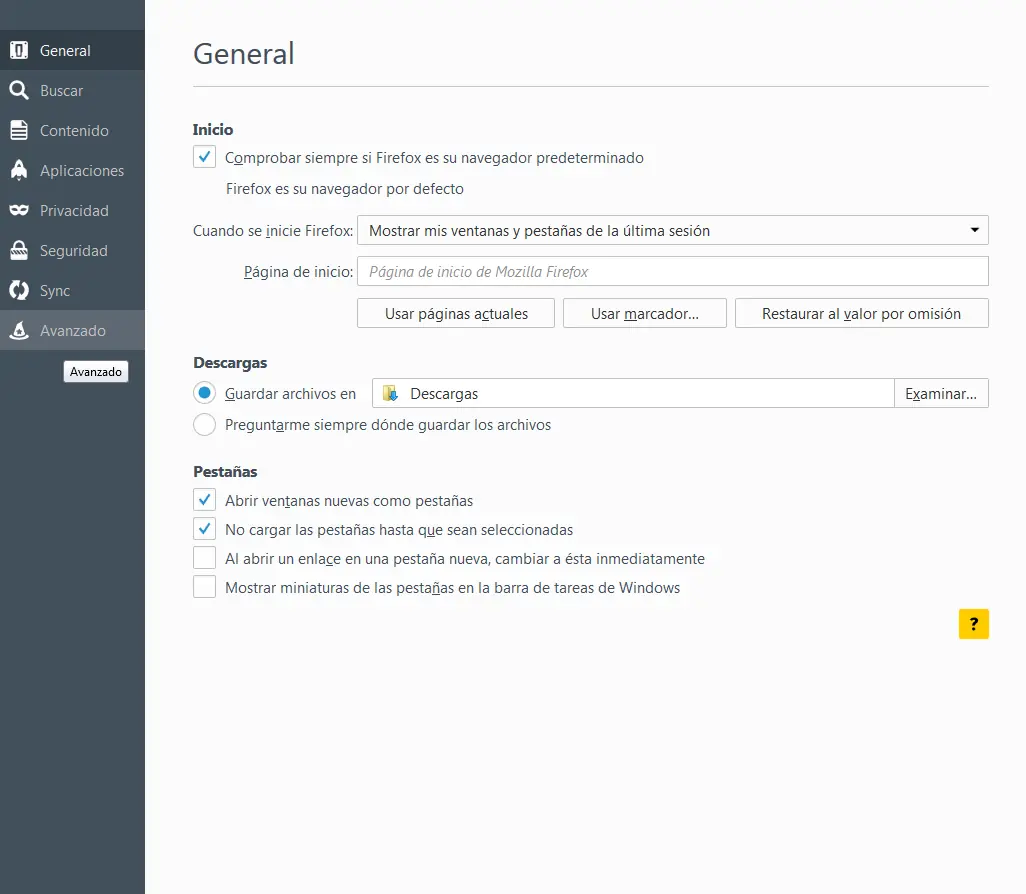Click the 'Cuando se inicie Firefox:' label
1026x894 pixels.
click(273, 230)
